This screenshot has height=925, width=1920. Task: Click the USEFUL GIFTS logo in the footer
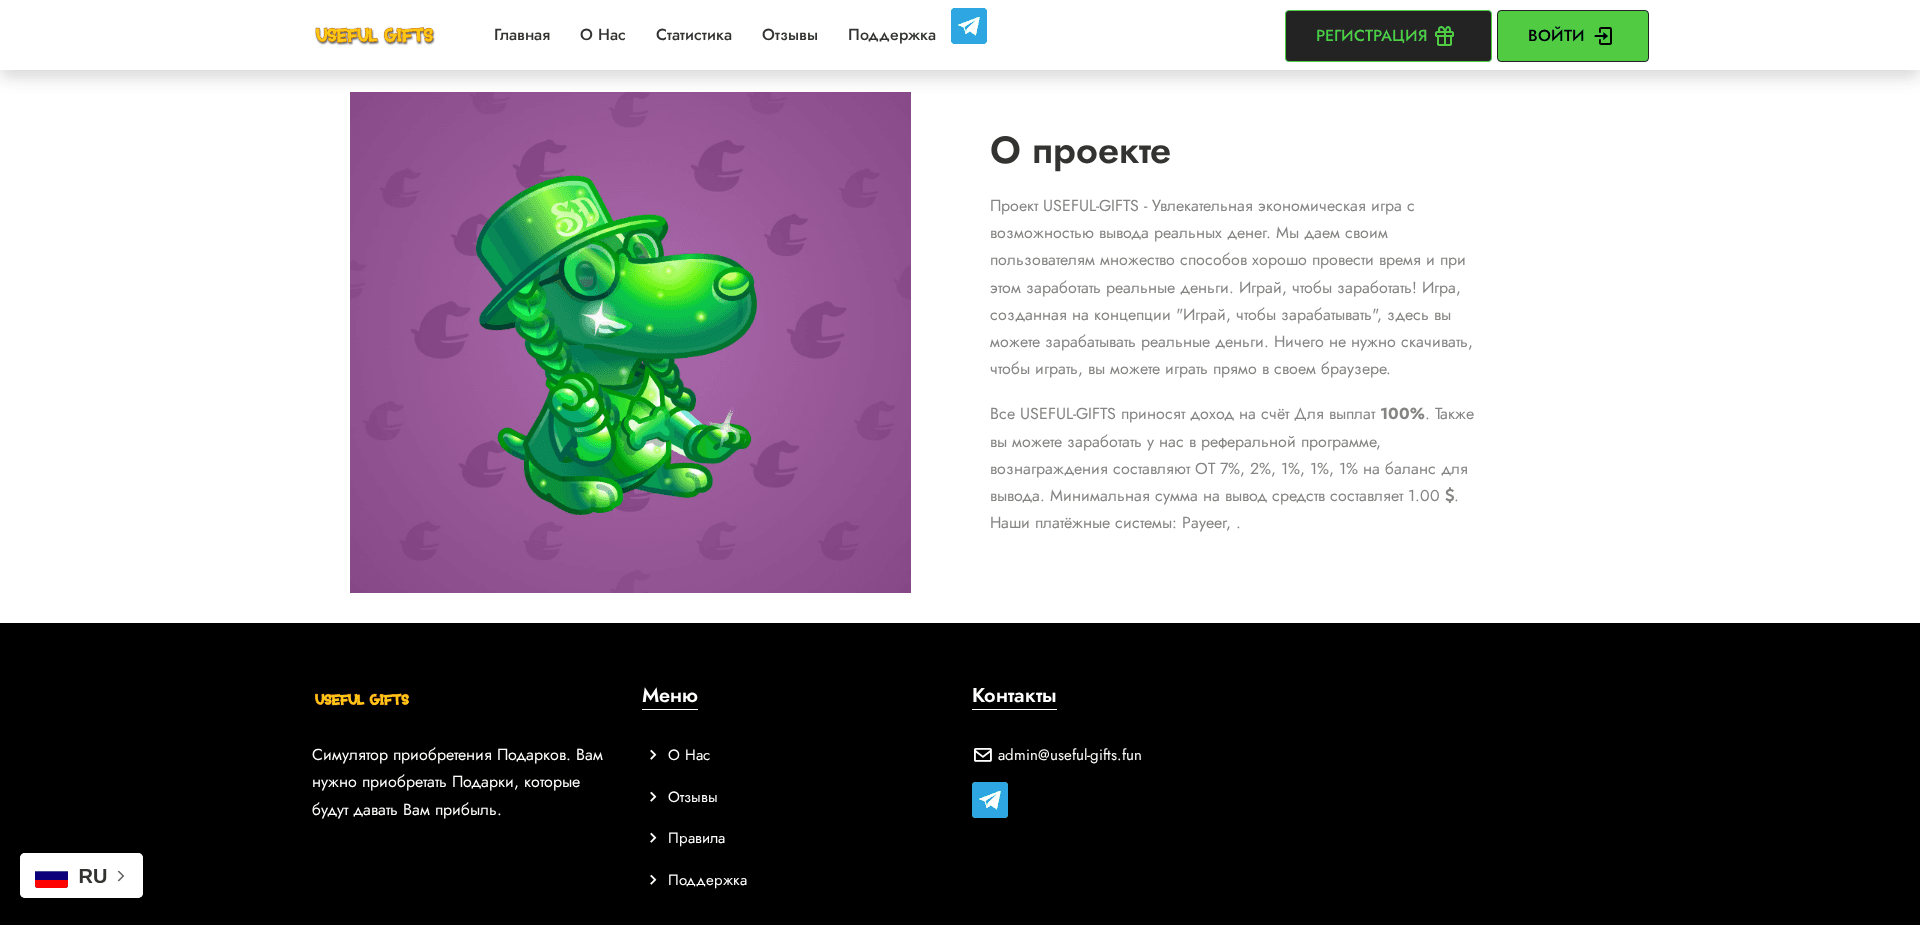coord(360,699)
